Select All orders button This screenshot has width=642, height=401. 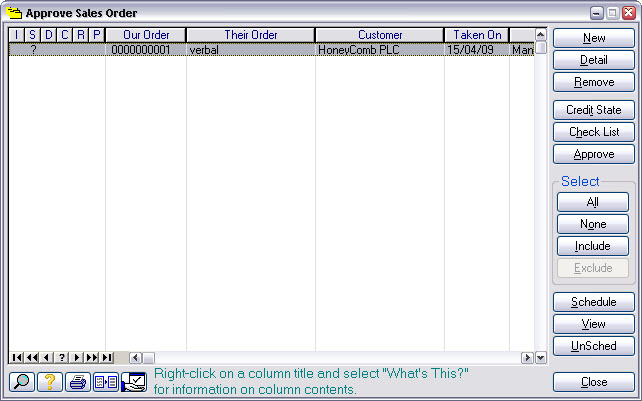point(592,202)
